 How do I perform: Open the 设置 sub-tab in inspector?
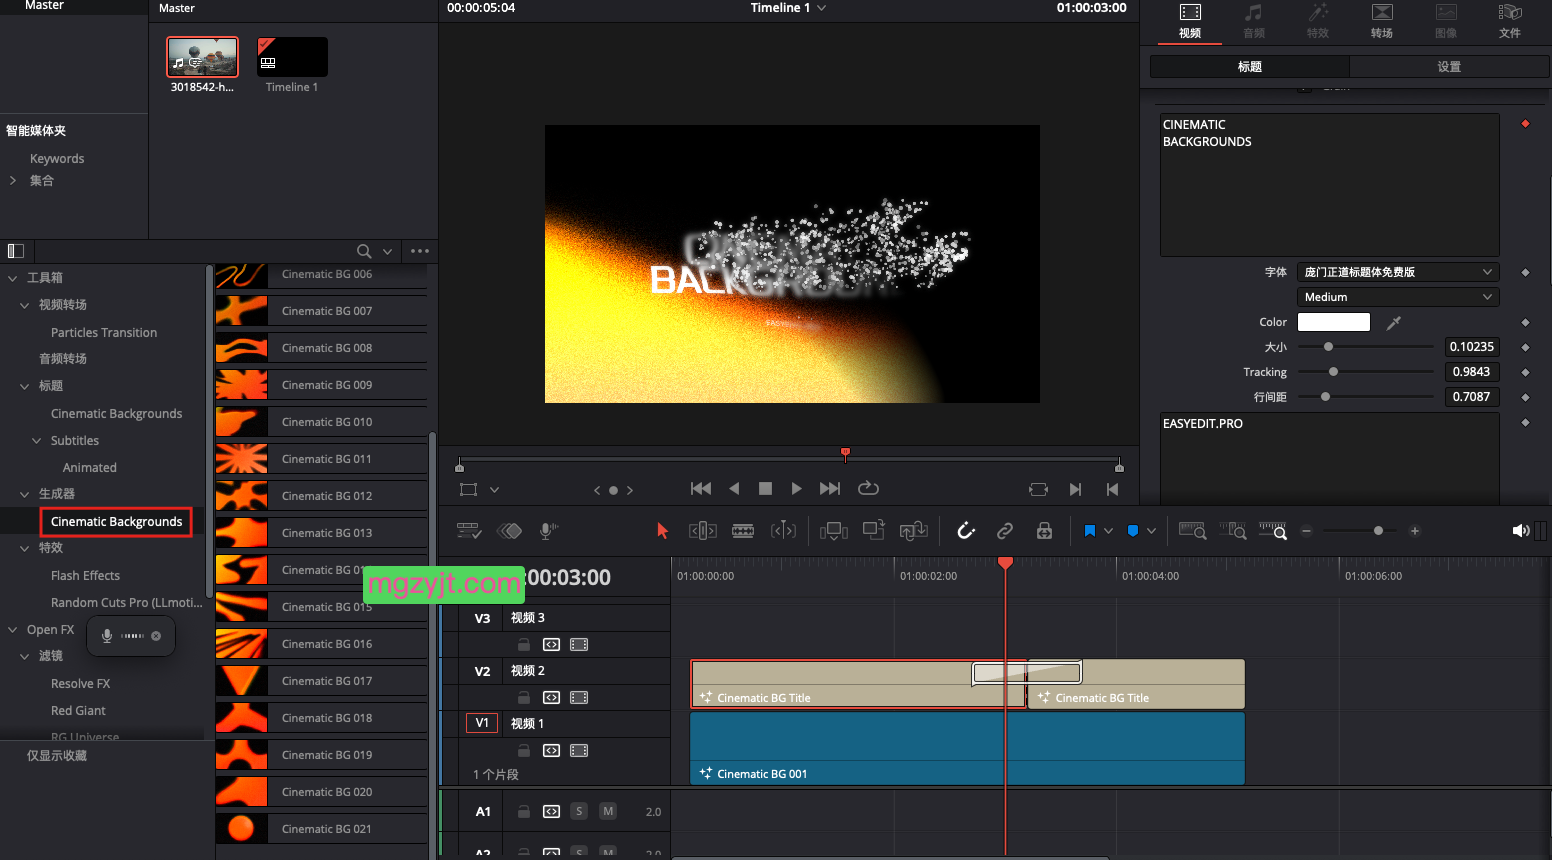(1449, 67)
